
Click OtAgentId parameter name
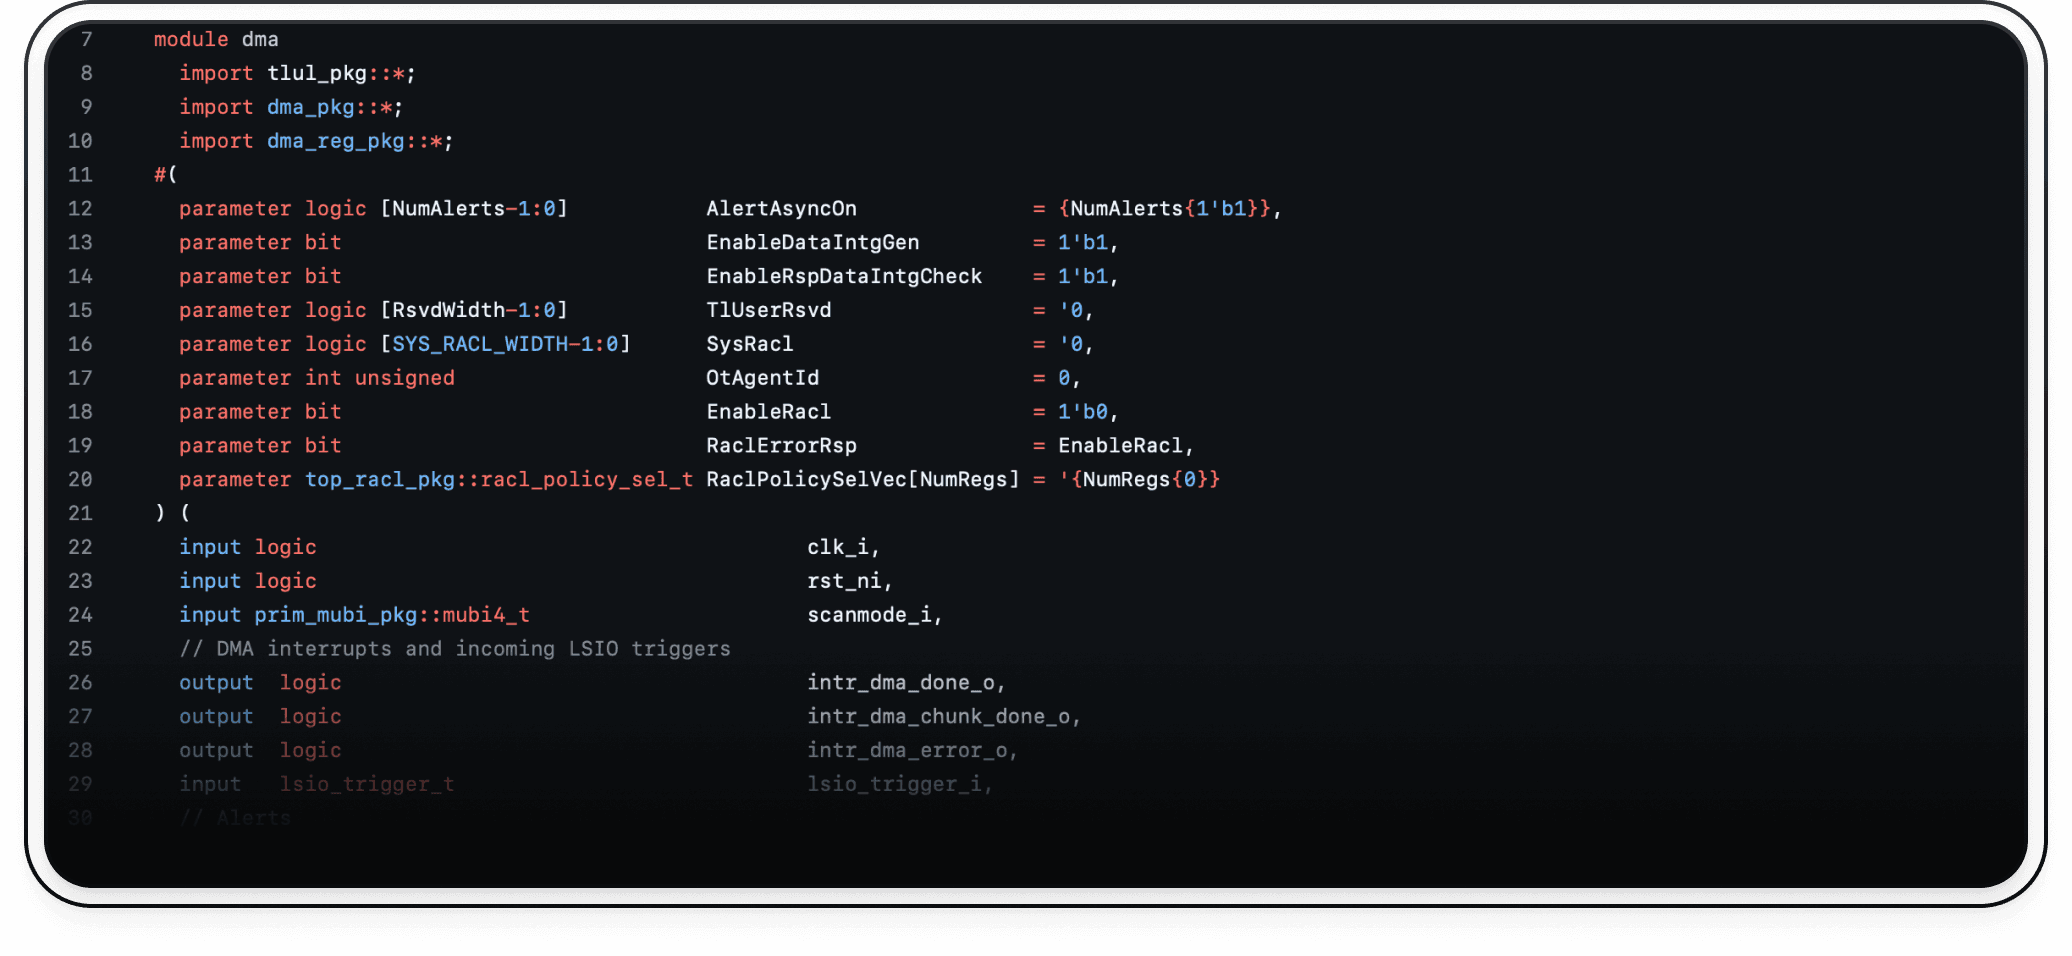(762, 378)
